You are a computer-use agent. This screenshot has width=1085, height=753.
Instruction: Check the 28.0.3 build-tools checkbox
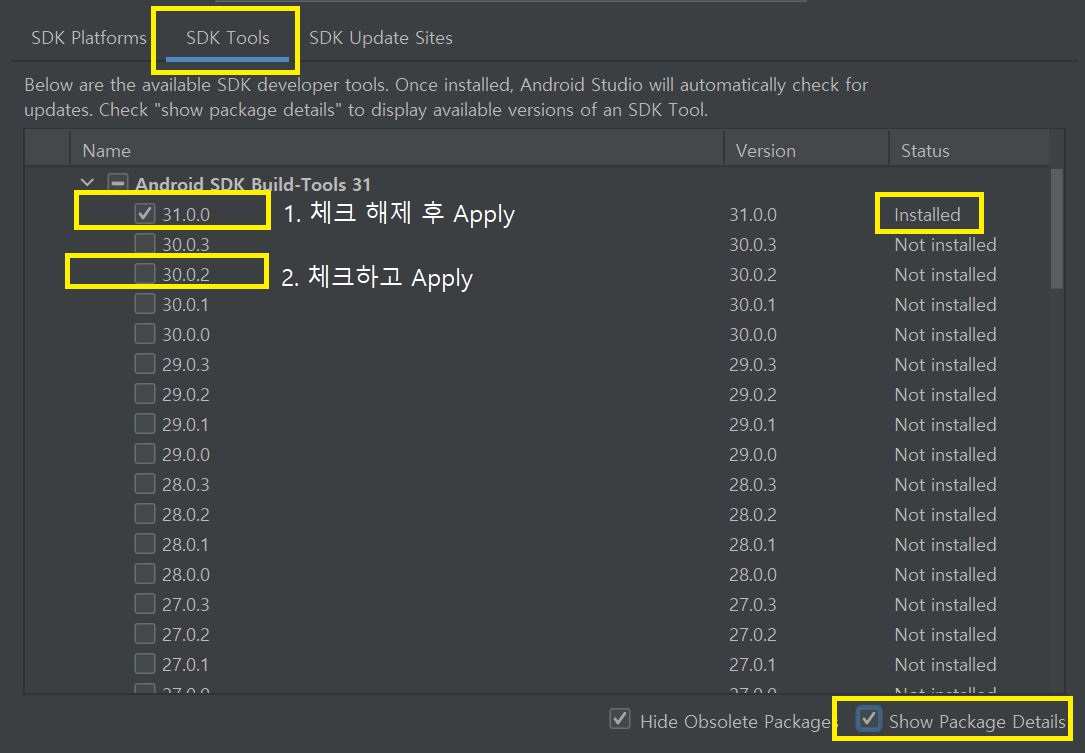[145, 483]
